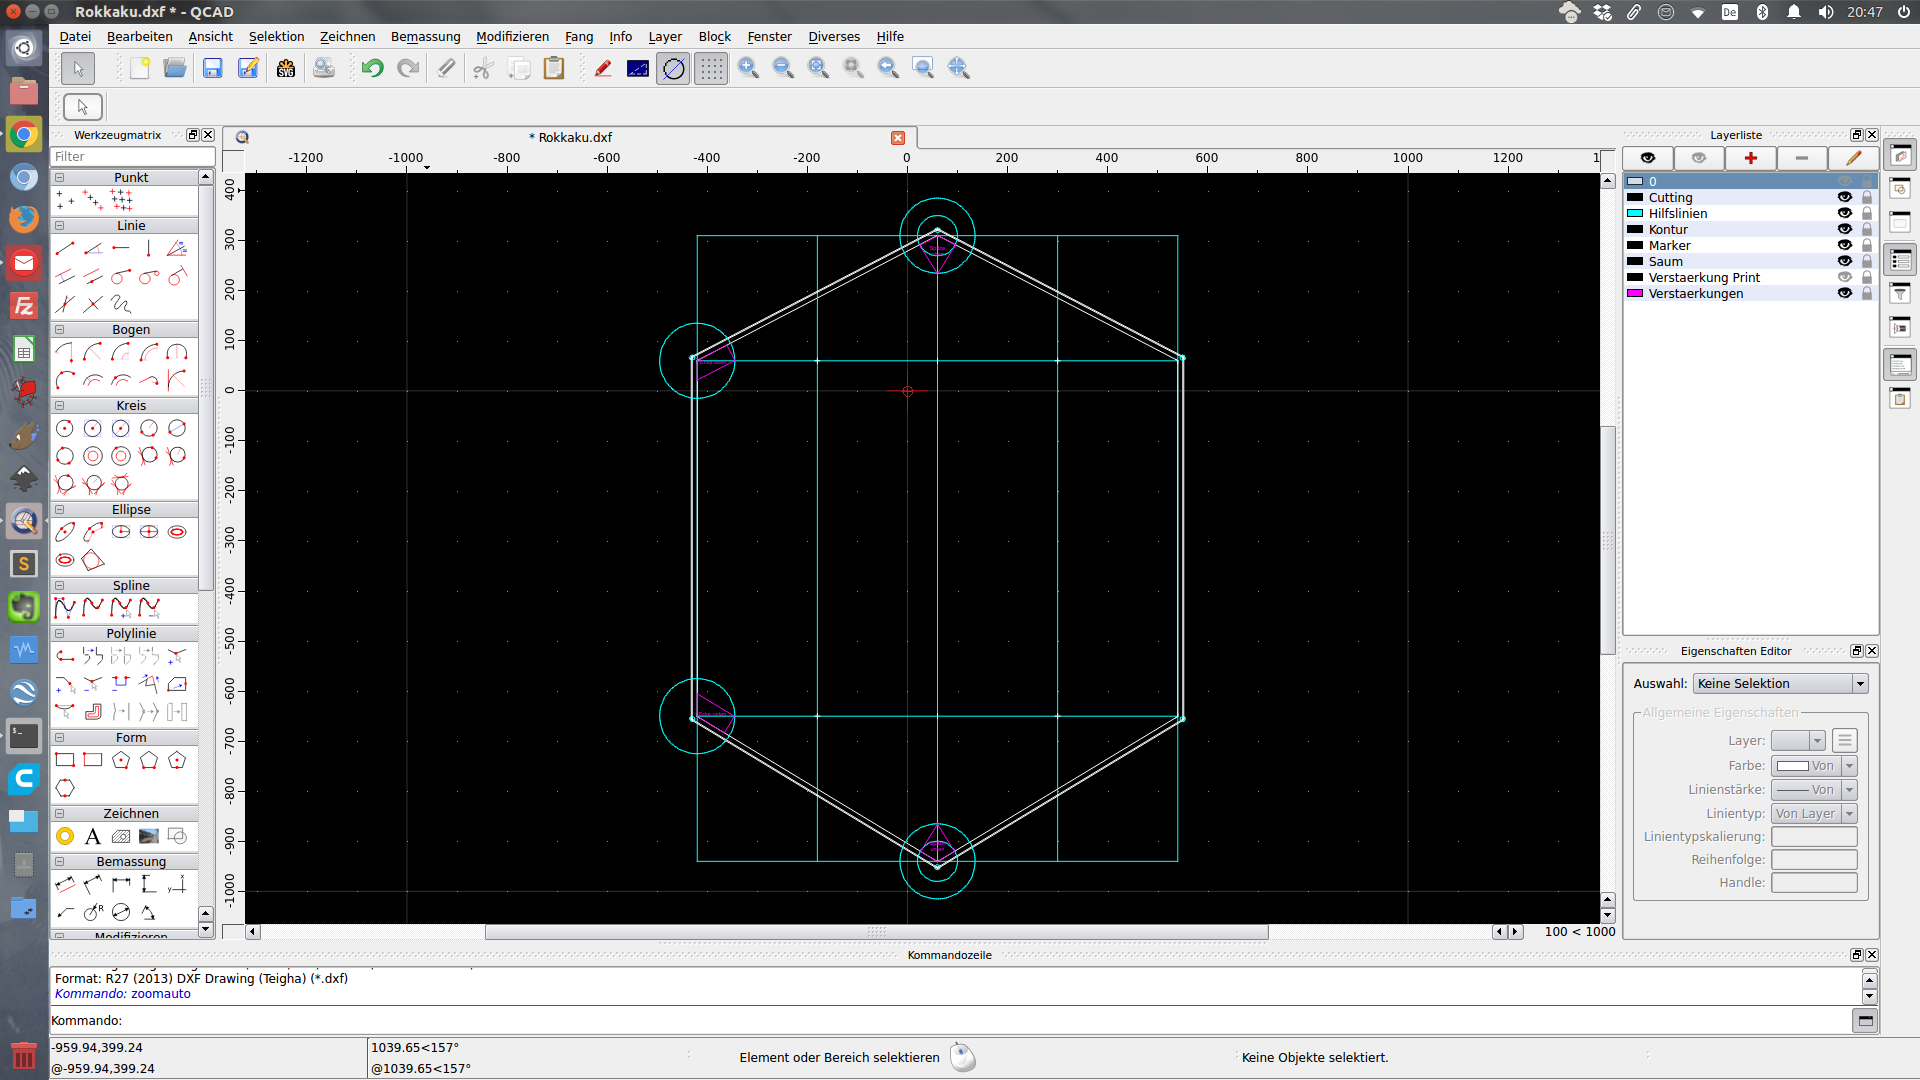The image size is (1920, 1080).
Task: Click the add layer plus icon
Action: point(1750,158)
